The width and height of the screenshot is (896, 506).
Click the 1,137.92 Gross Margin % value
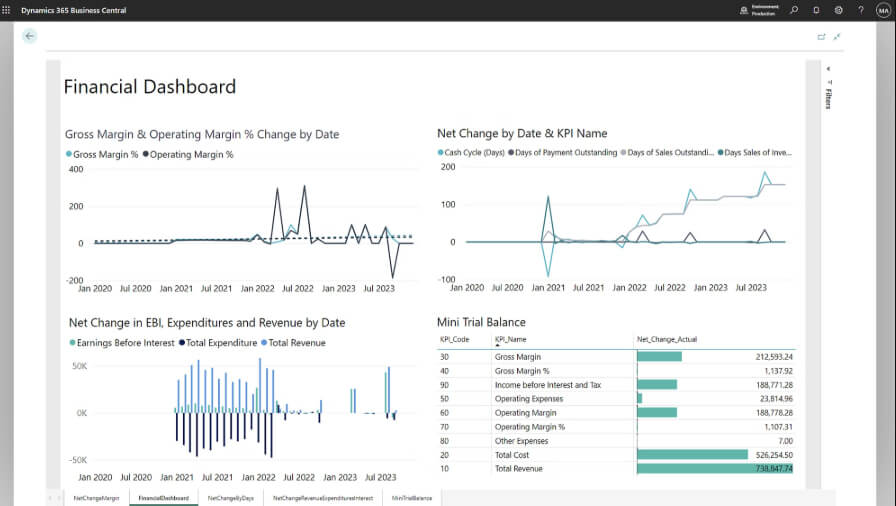point(778,371)
